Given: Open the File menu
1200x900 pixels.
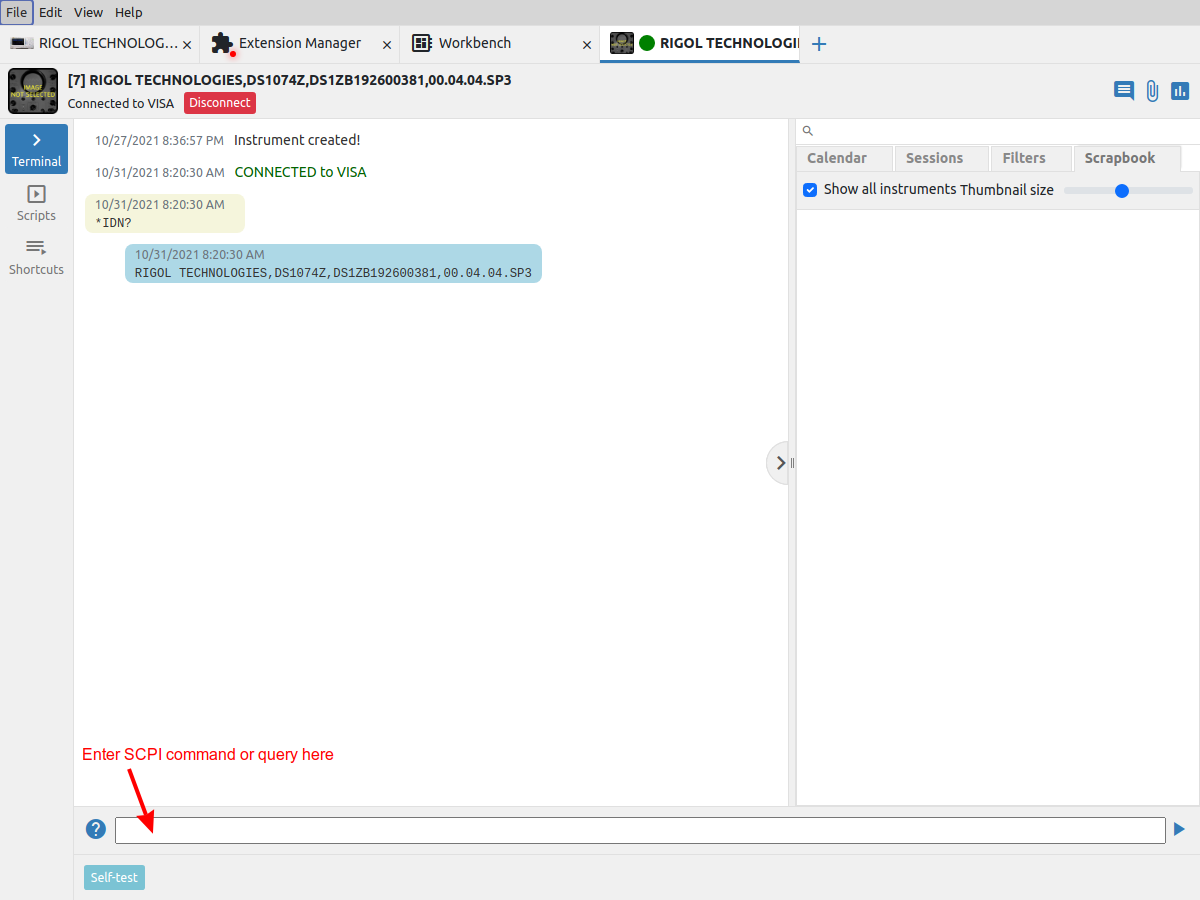Looking at the screenshot, I should [17, 12].
